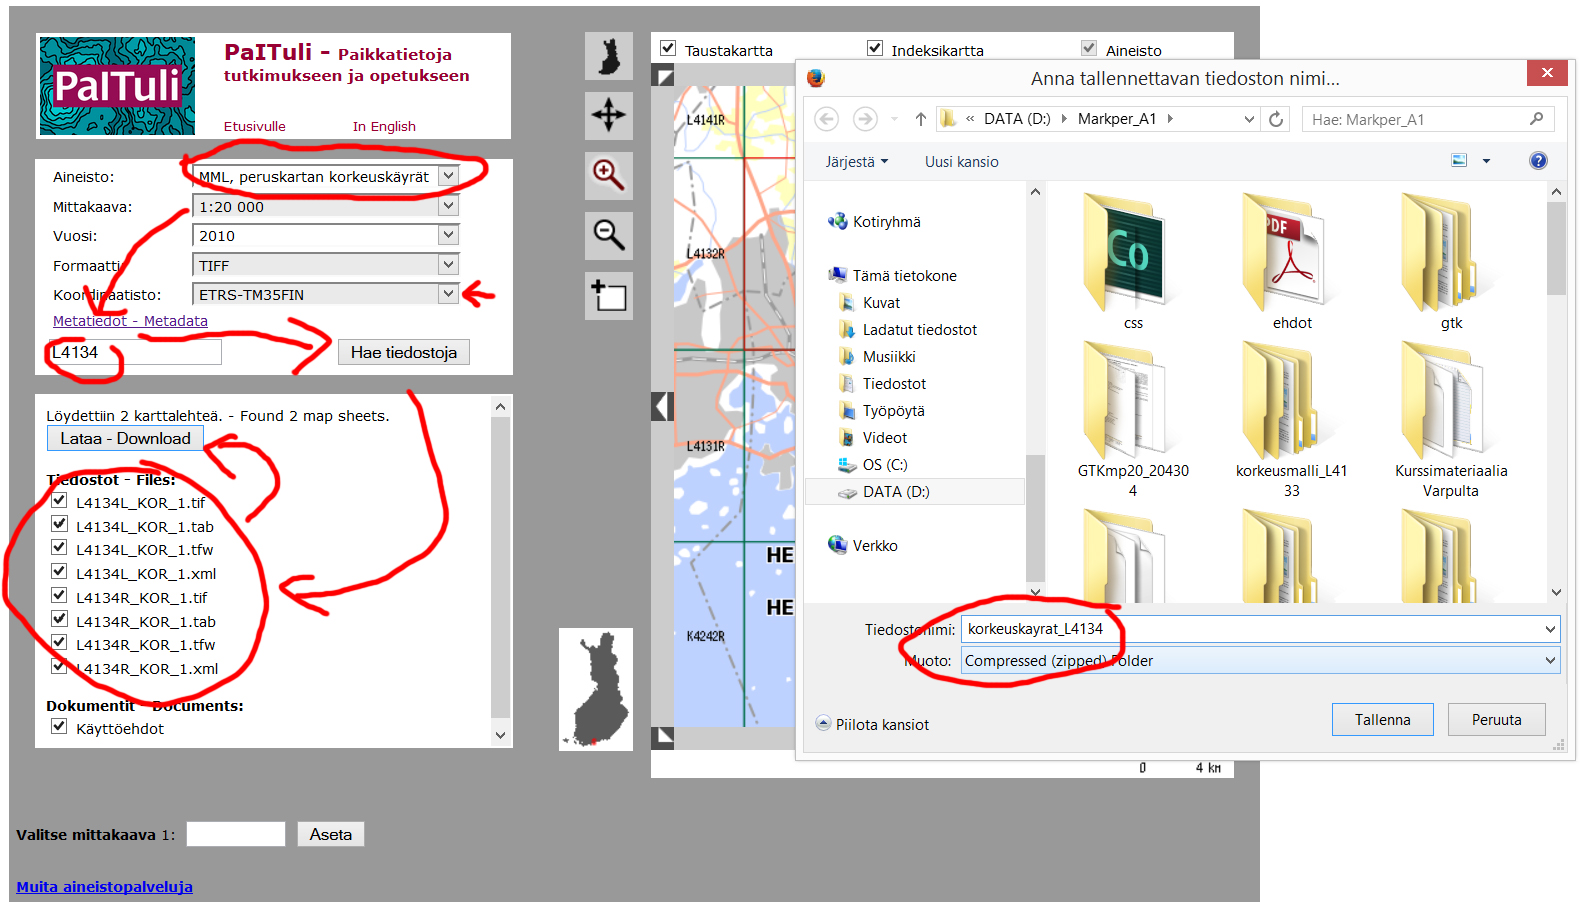The width and height of the screenshot is (1580, 902).
Task: Refresh the folder location in dialog
Action: tap(1276, 119)
